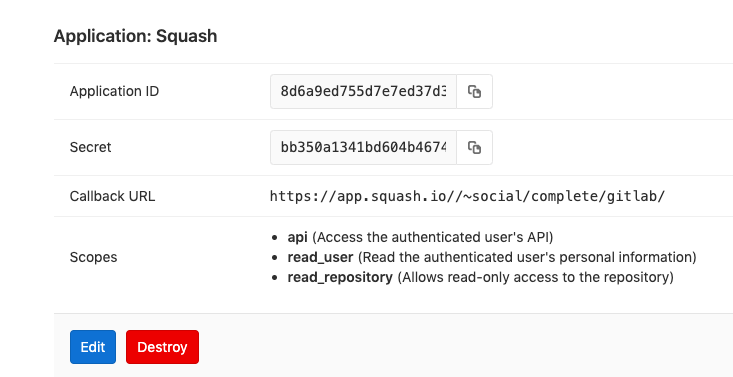Select the bold read_user scope name
This screenshot has height=377, width=733.
[320, 257]
